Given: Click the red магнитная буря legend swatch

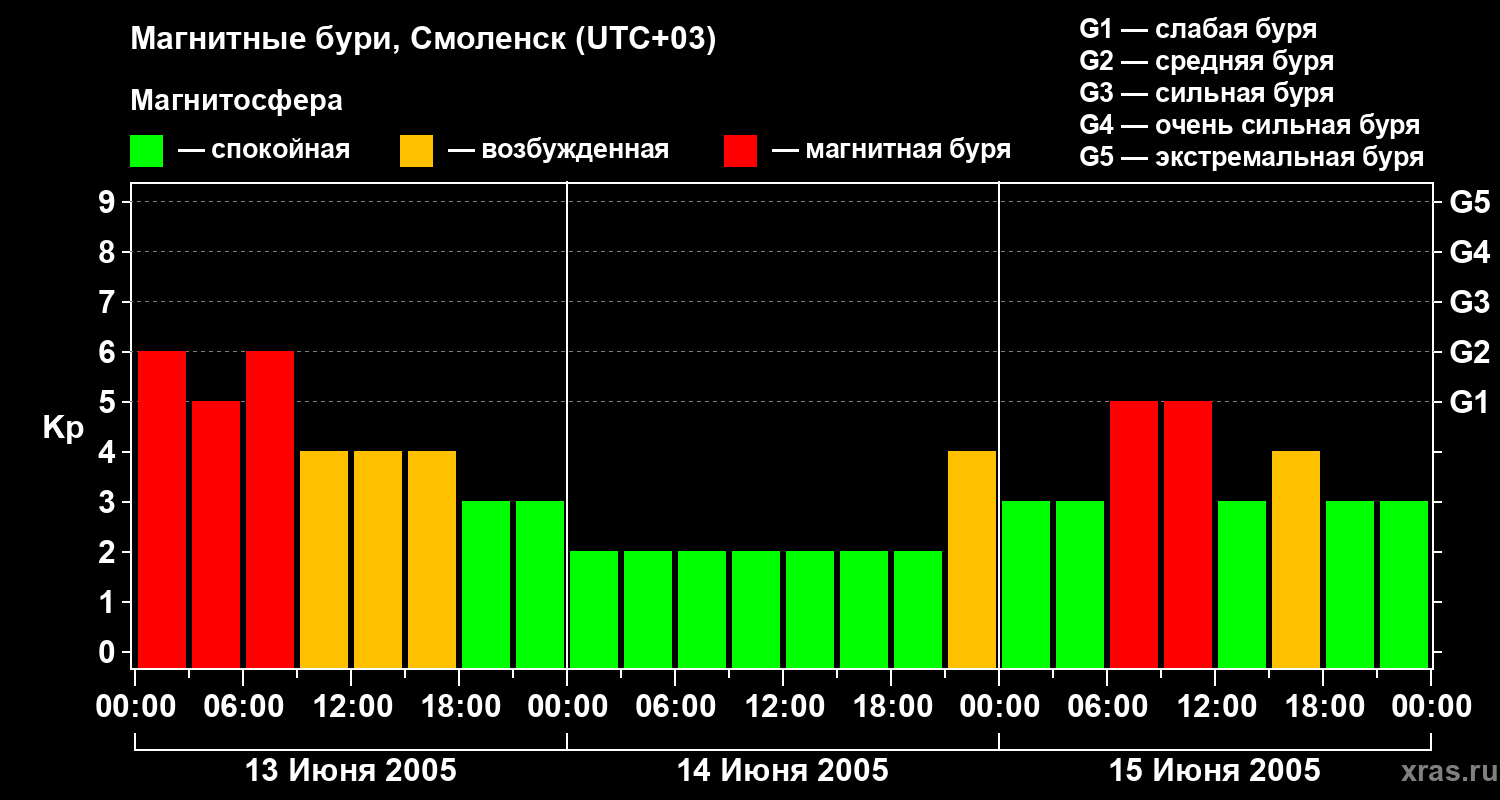Looking at the screenshot, I should [x=740, y=151].
